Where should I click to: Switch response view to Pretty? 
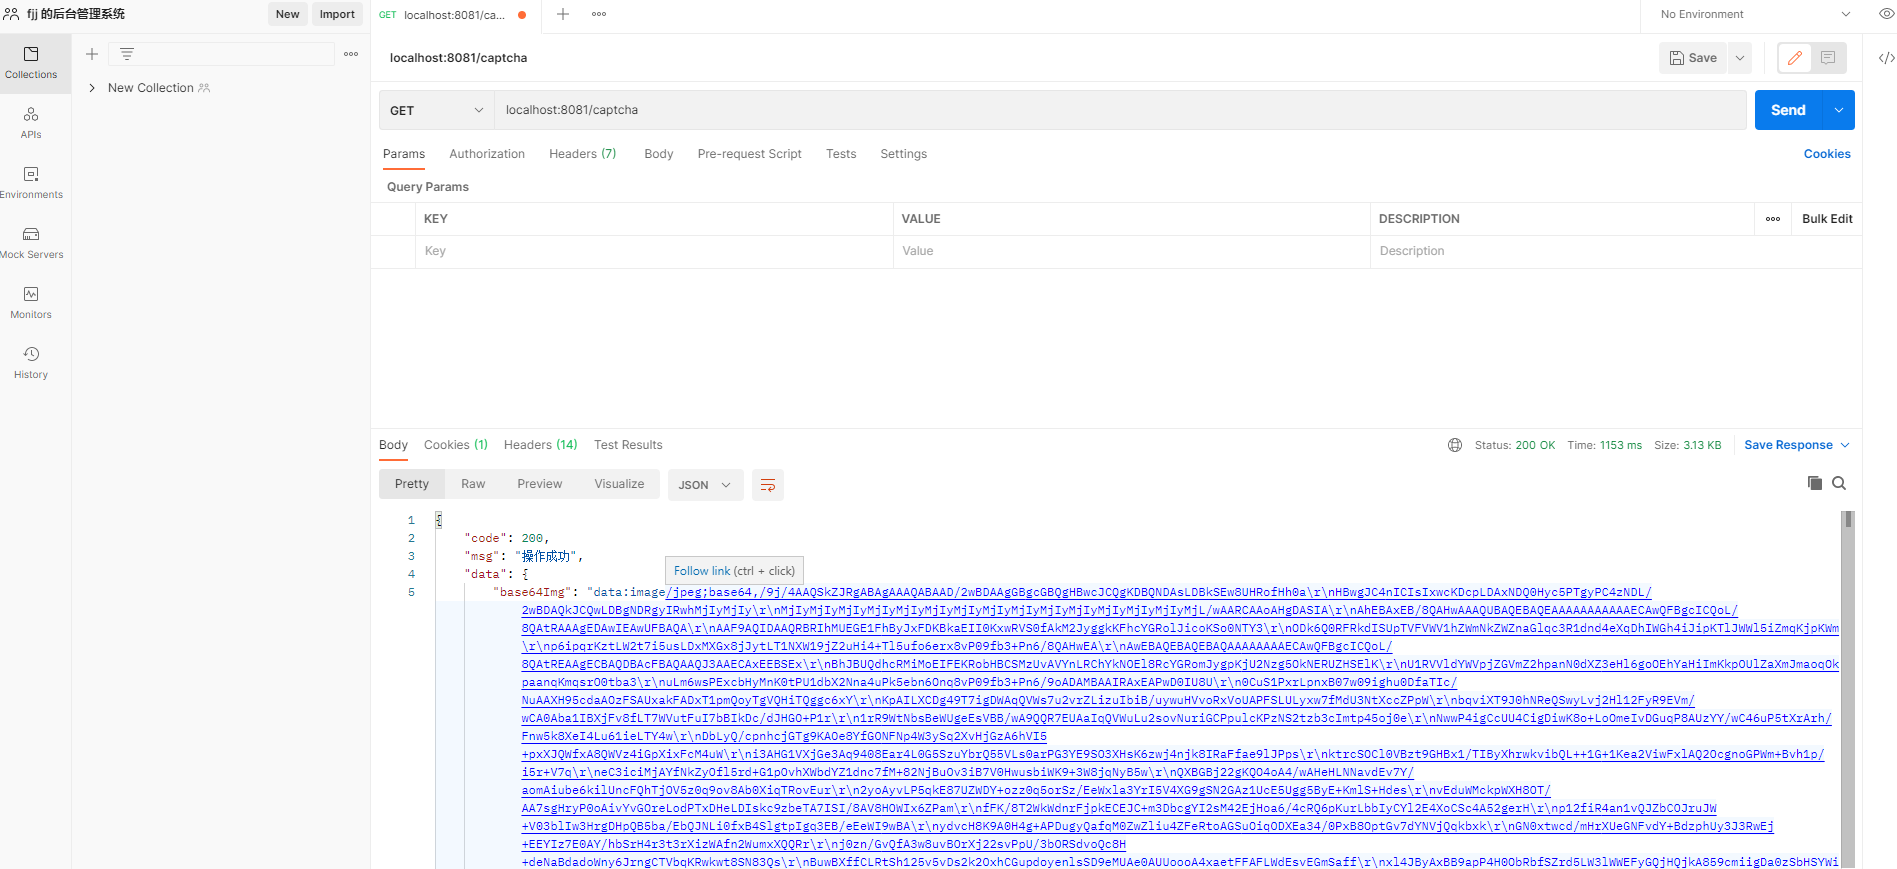point(412,484)
